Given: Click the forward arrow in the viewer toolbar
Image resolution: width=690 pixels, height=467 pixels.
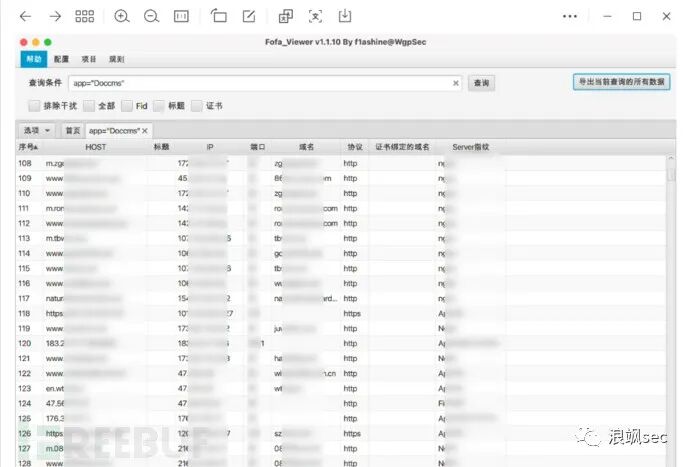Looking at the screenshot, I should coord(55,16).
